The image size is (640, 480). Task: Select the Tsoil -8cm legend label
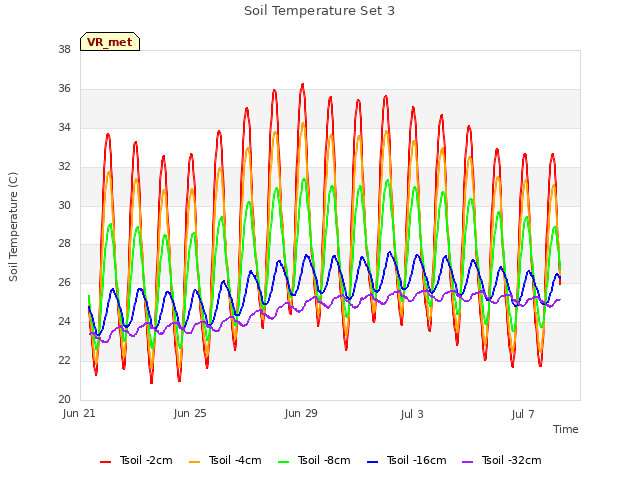(324, 460)
